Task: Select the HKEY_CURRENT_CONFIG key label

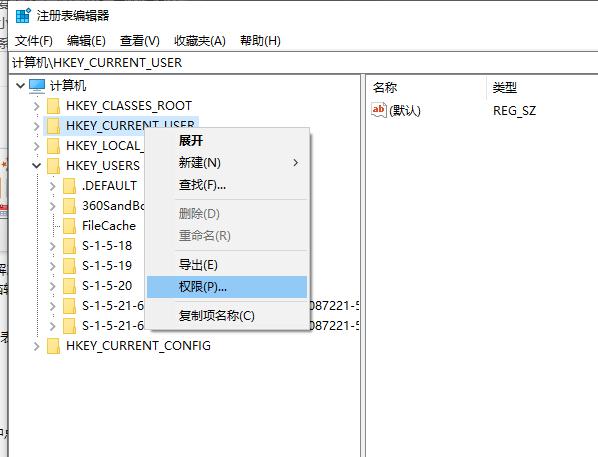Action: point(138,346)
